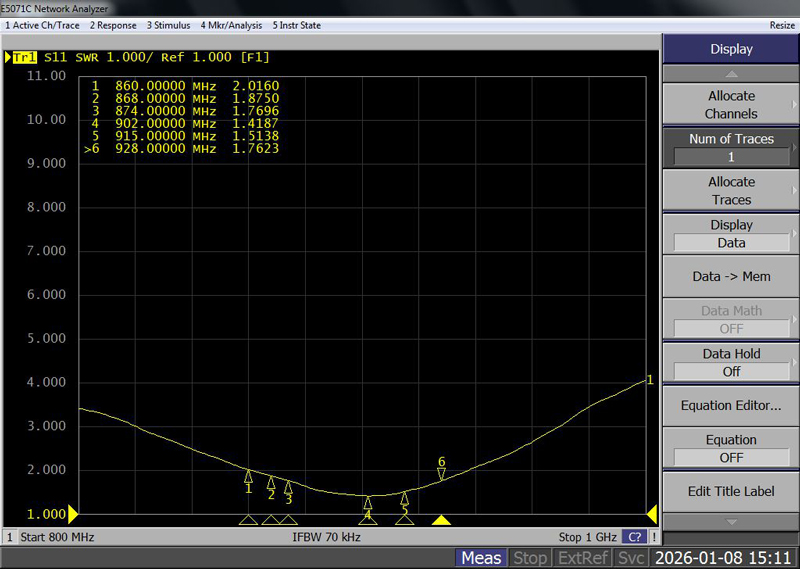Screen dimensions: 800x569
Task: Expand the Allocate Traces submenu
Action: (731, 190)
